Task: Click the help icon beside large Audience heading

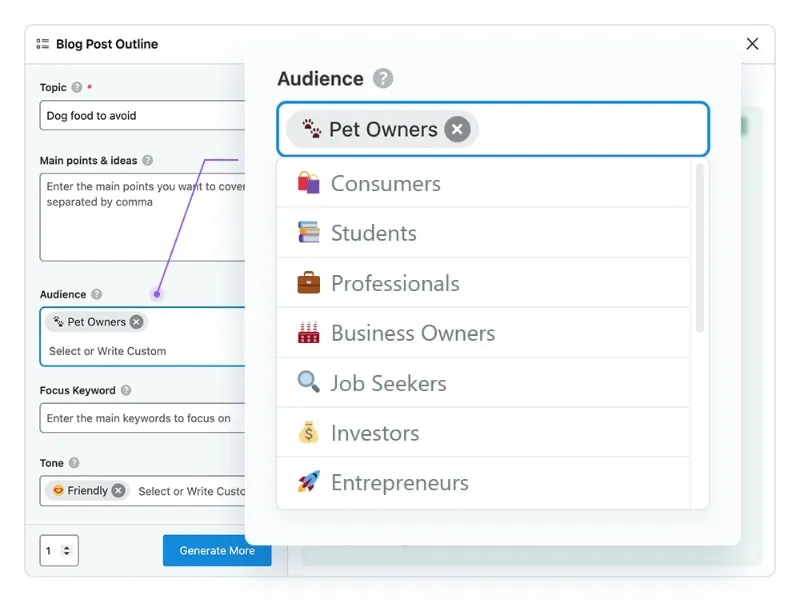Action: [383, 78]
